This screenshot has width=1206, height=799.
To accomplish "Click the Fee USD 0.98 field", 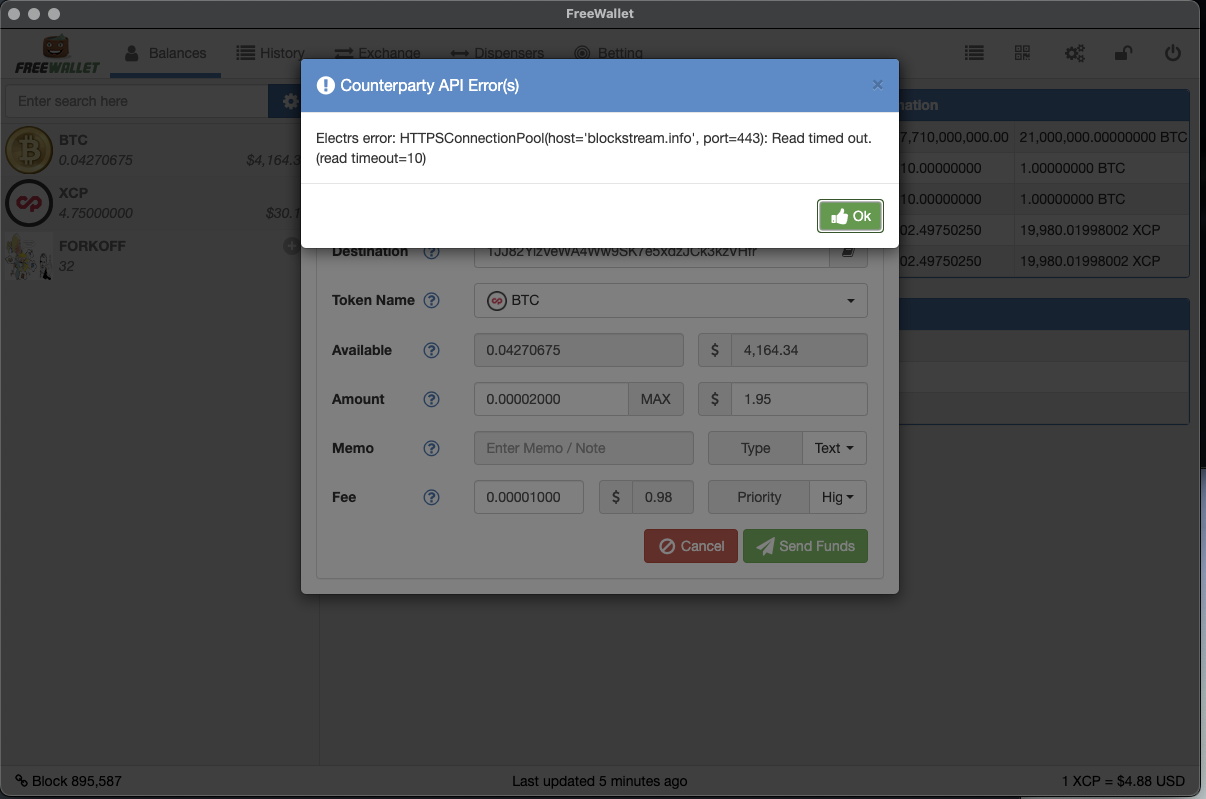I will pyautogui.click(x=663, y=497).
